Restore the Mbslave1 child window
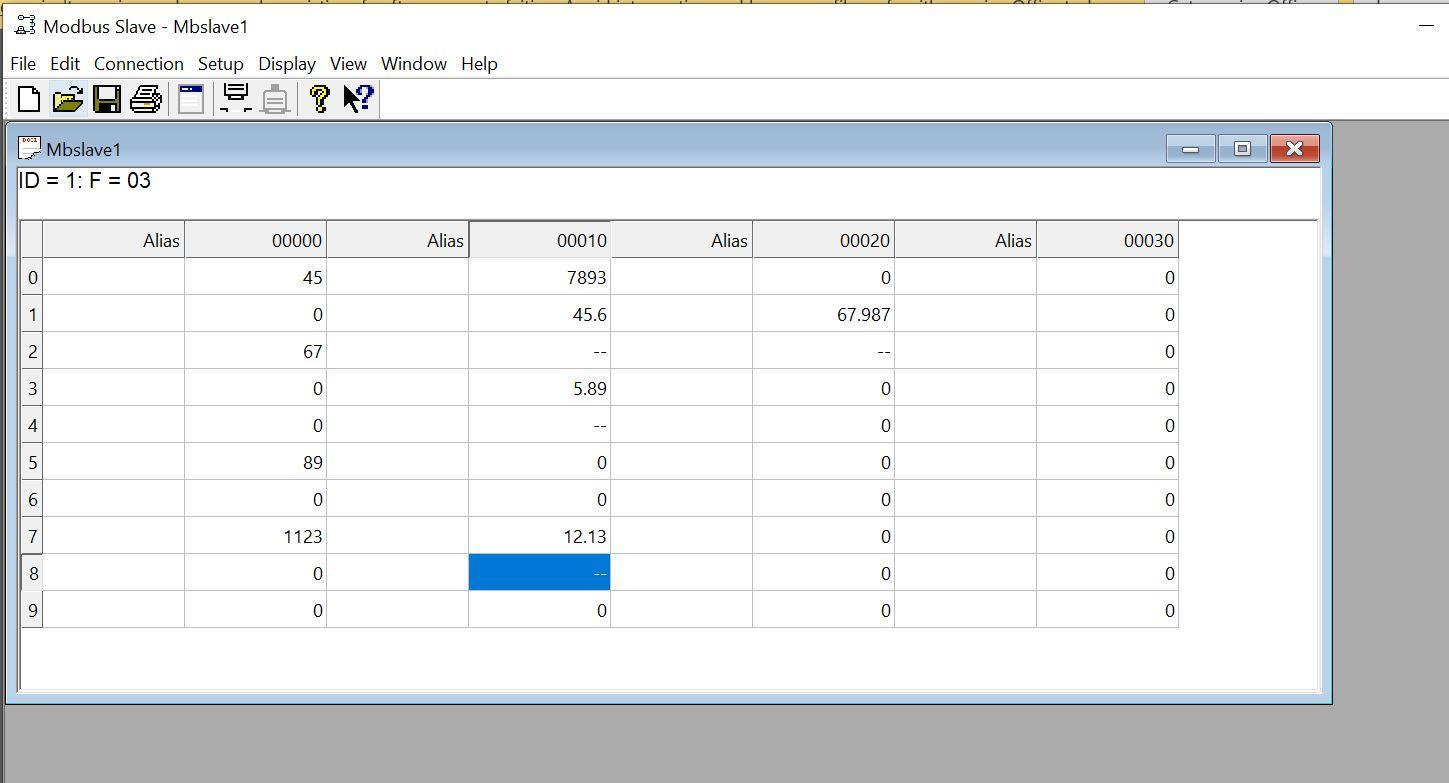Screen dimensions: 1449x783 tap(1242, 148)
